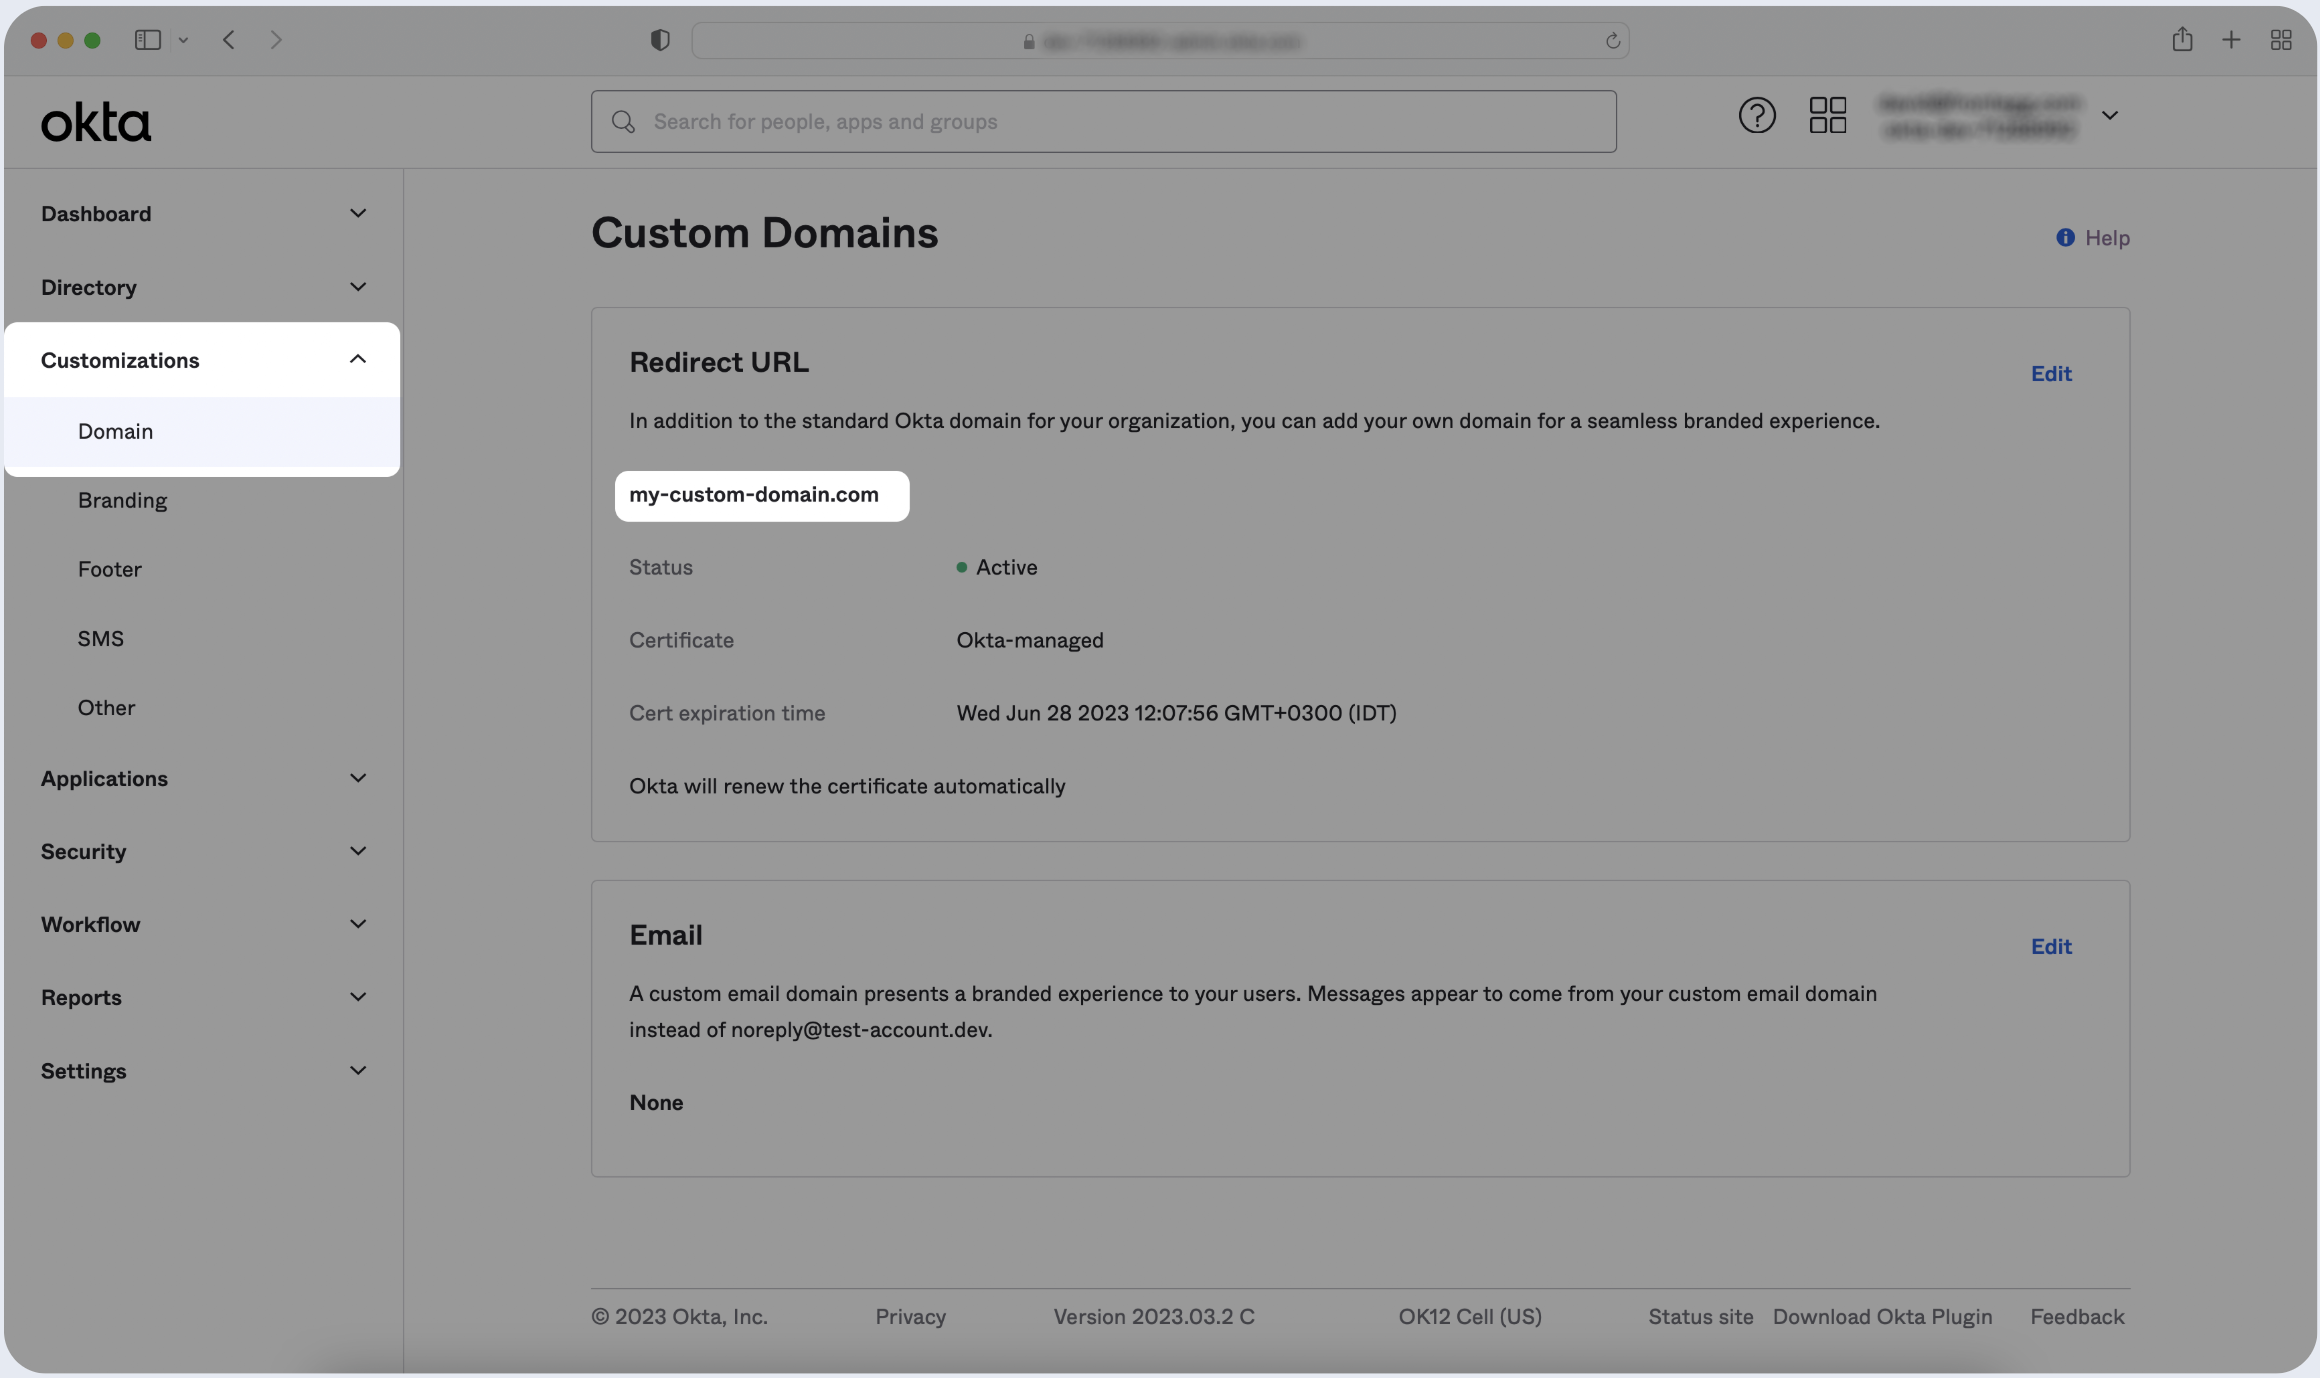
Task: Open a new browser tab
Action: pyautogui.click(x=2231, y=40)
